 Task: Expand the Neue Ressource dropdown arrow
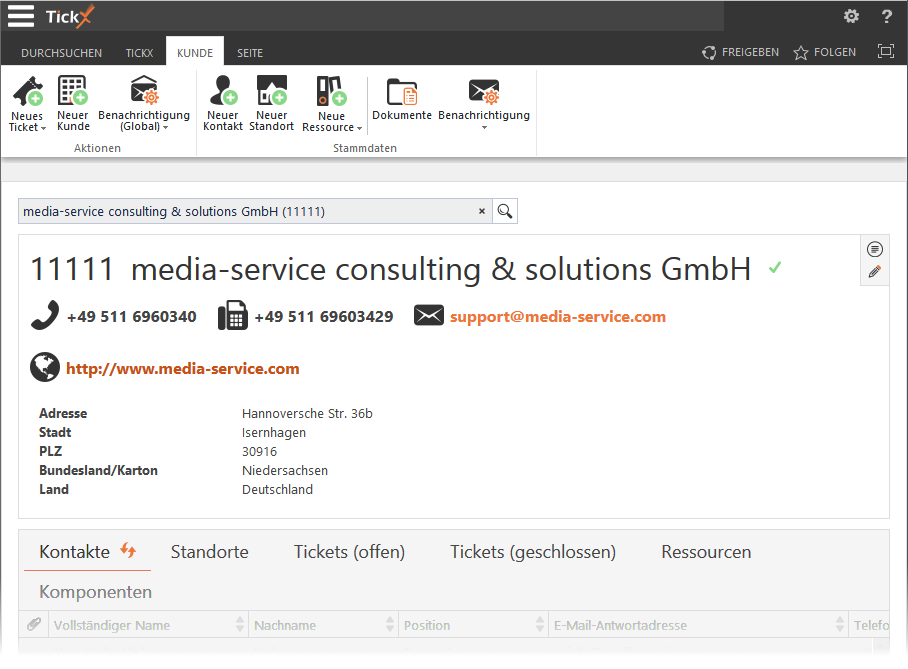pos(359,128)
